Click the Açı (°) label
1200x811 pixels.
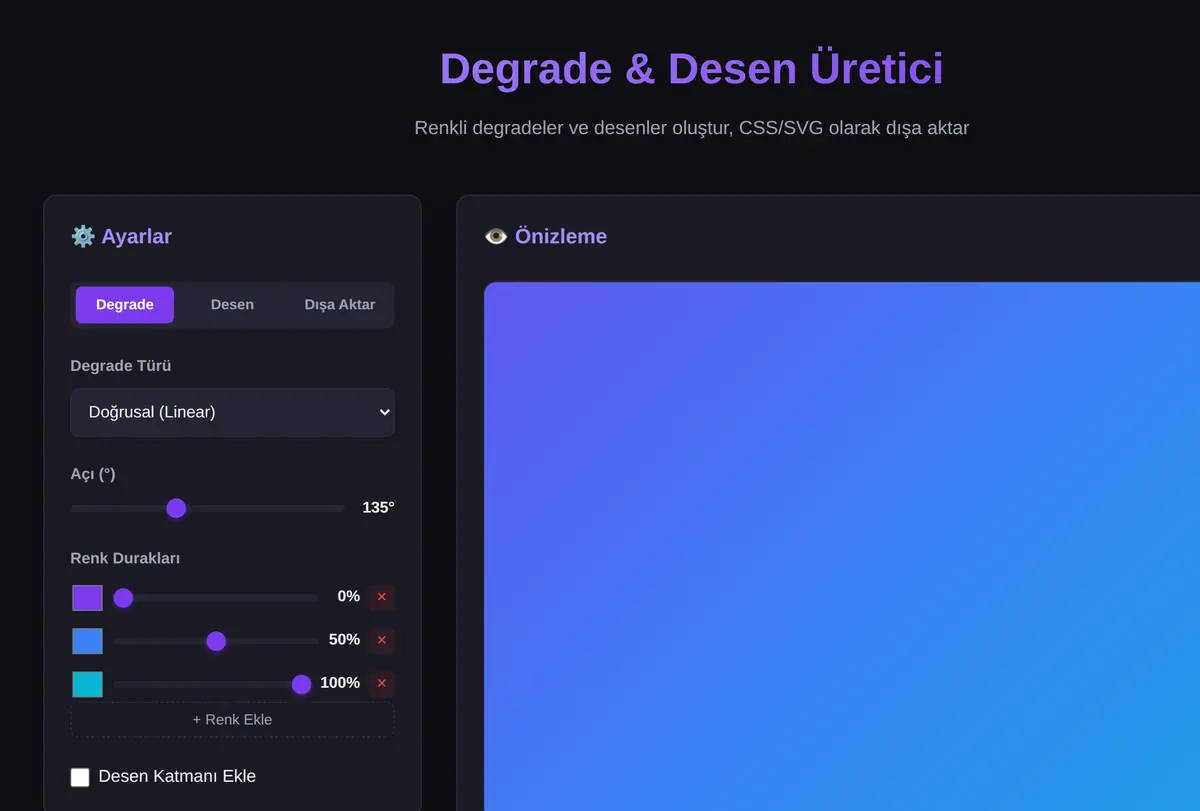(x=93, y=474)
